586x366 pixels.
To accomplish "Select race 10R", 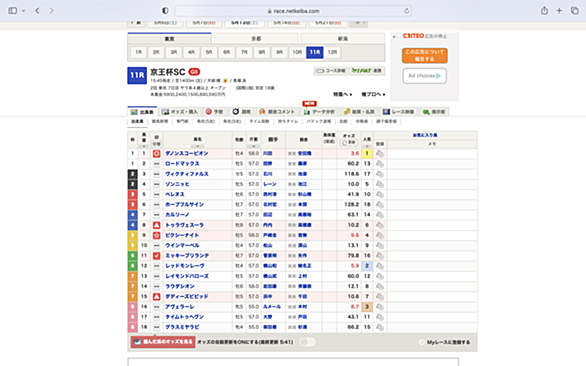I will click(297, 52).
